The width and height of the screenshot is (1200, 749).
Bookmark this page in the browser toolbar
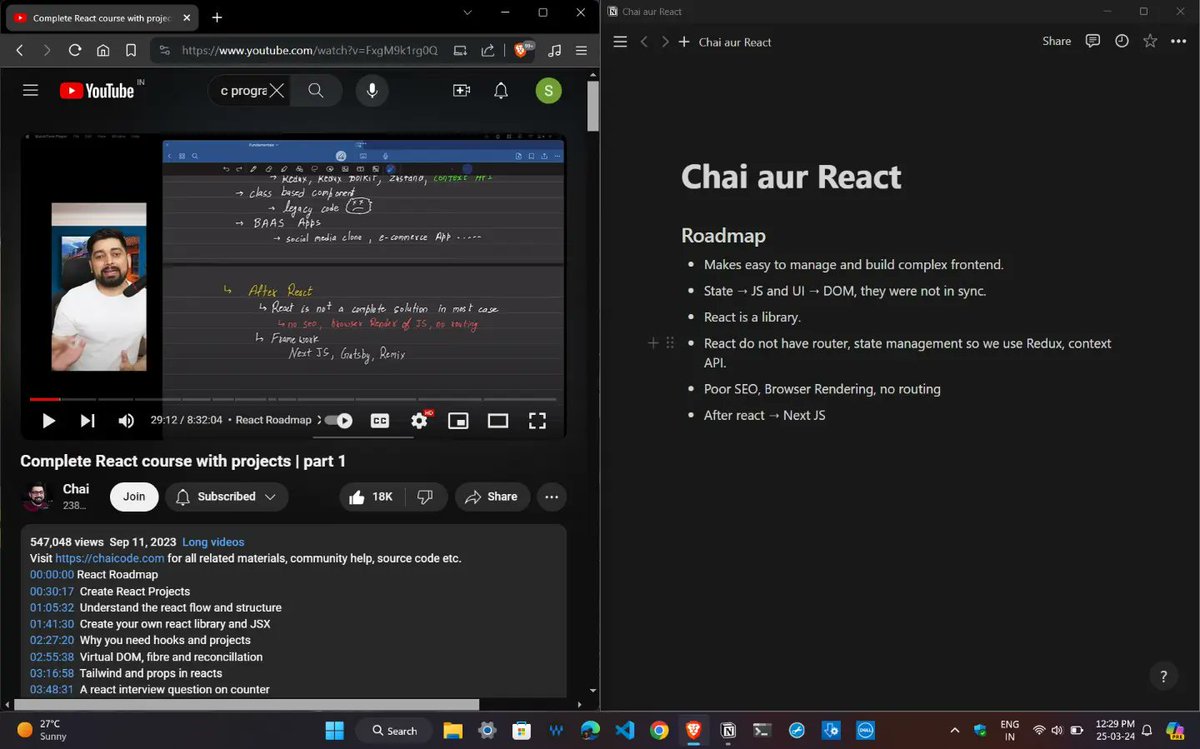click(x=131, y=50)
